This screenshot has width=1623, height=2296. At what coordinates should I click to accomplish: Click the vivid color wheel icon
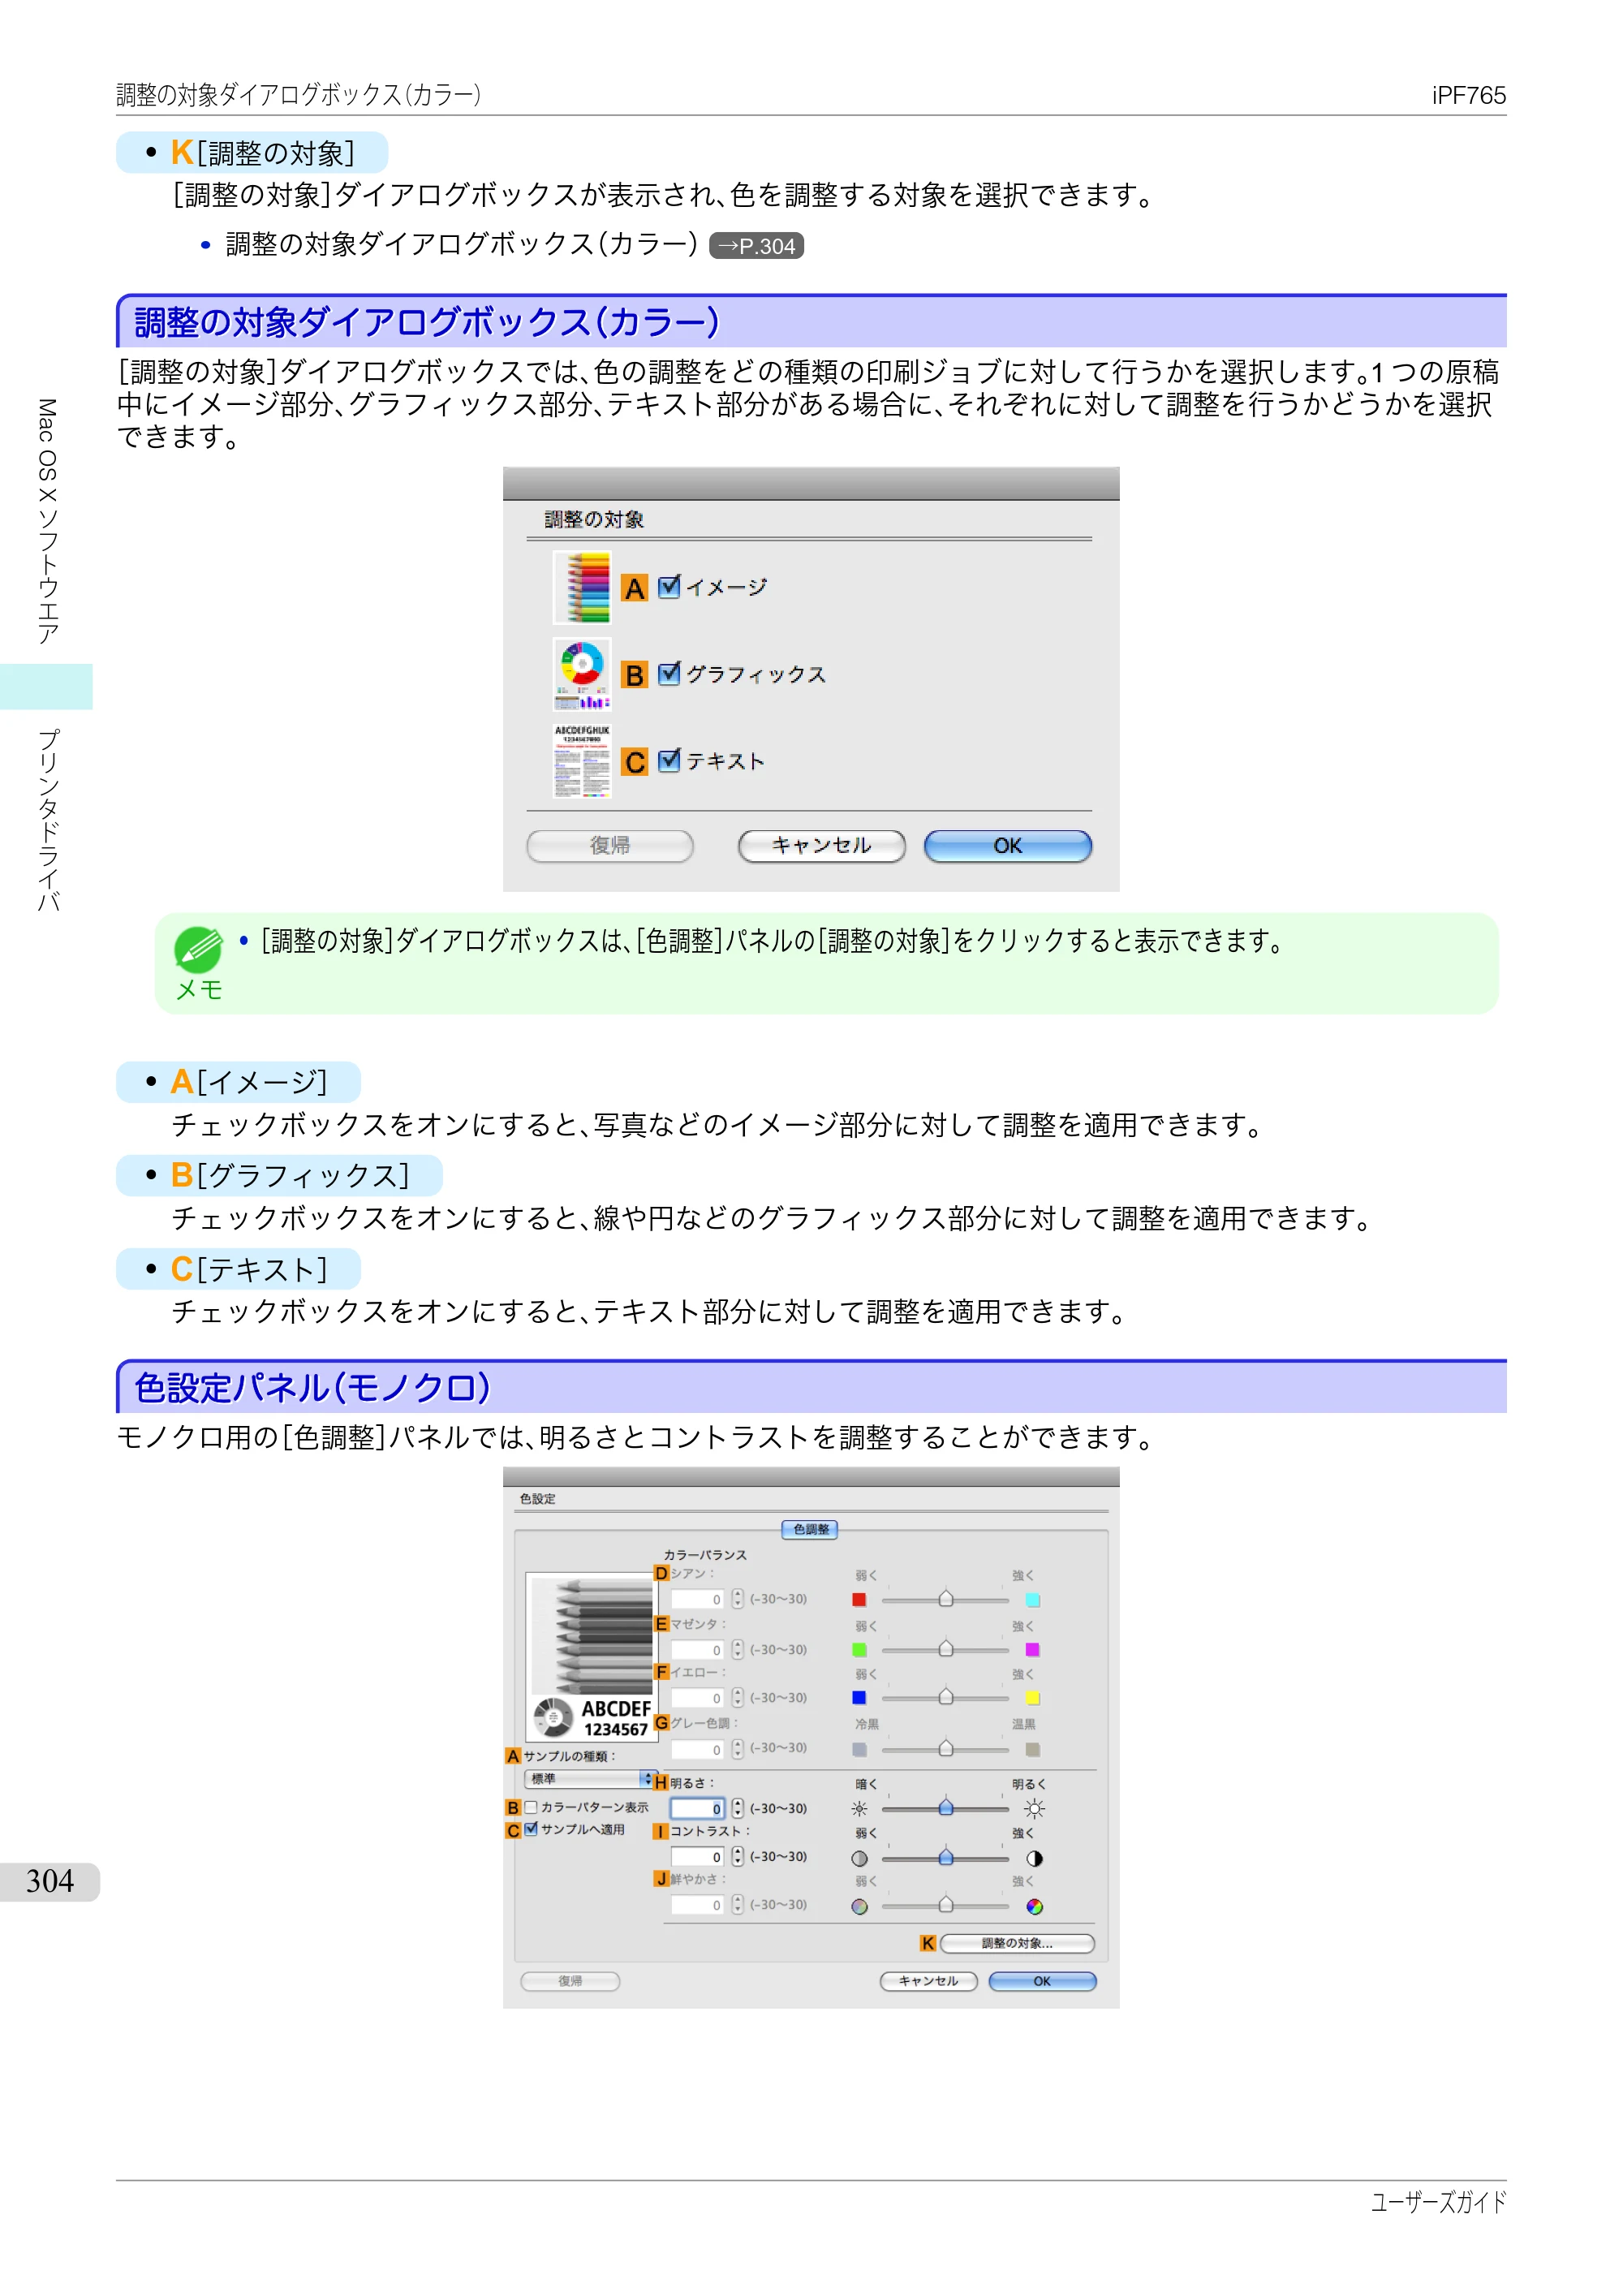[x=1034, y=1906]
